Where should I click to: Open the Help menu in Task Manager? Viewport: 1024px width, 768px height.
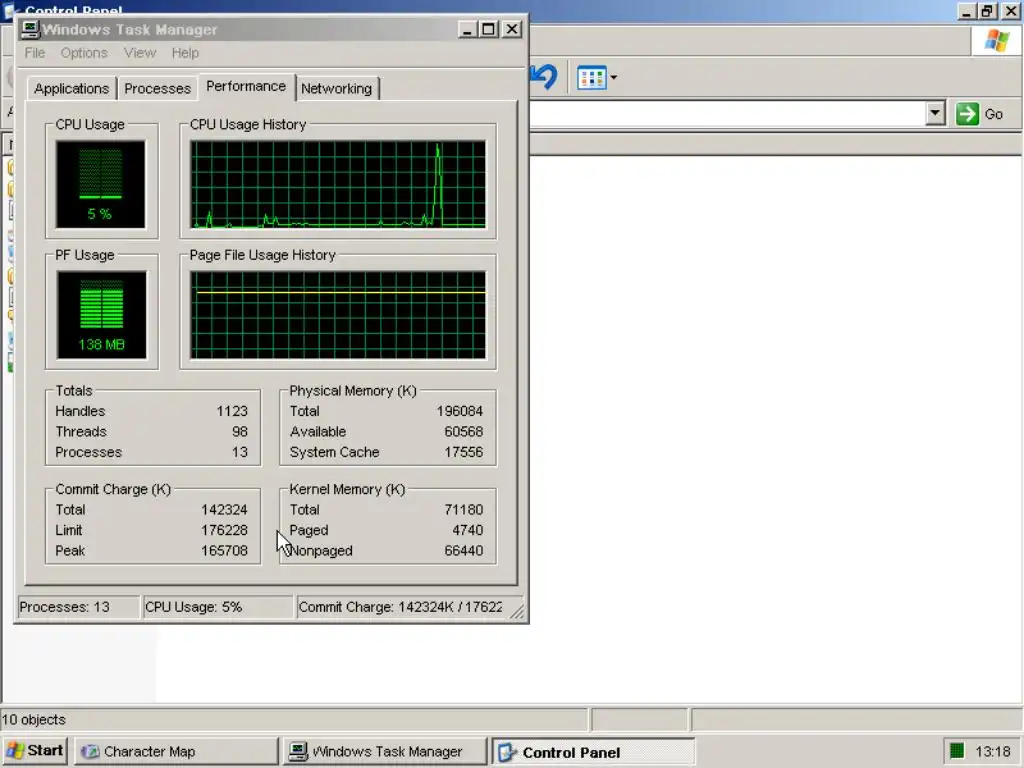185,53
